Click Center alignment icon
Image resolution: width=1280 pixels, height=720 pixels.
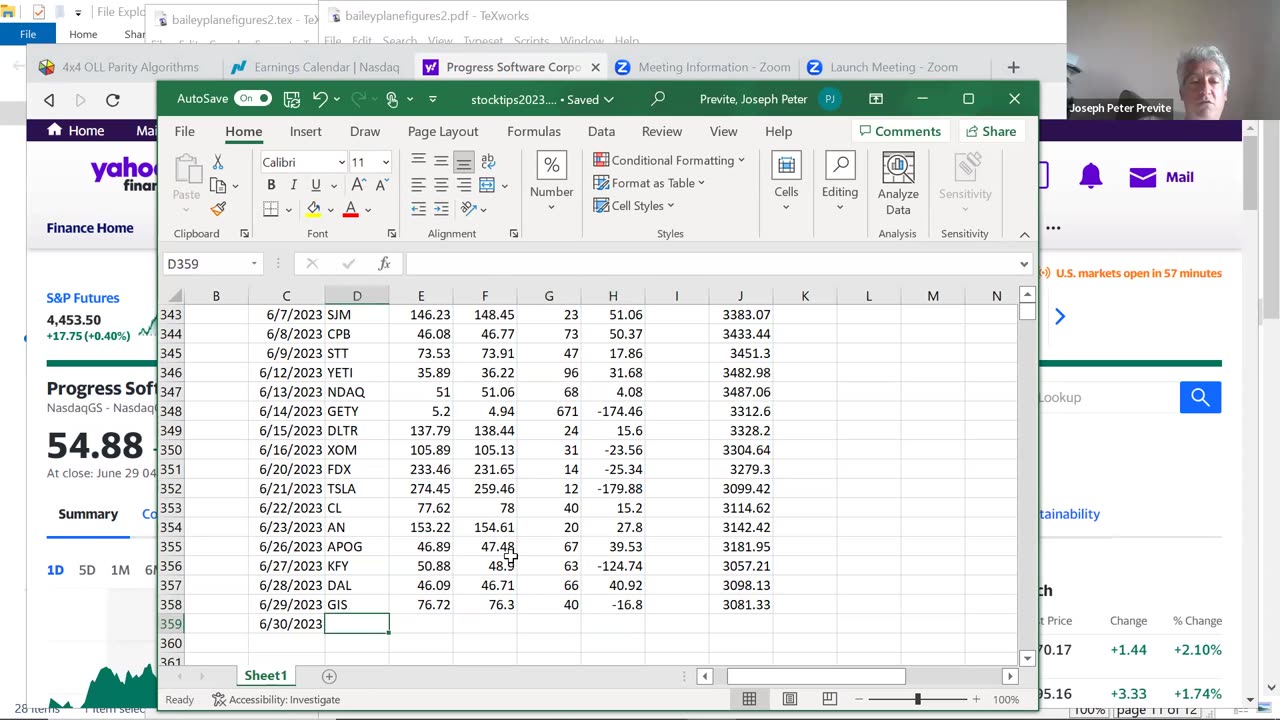coord(441,185)
